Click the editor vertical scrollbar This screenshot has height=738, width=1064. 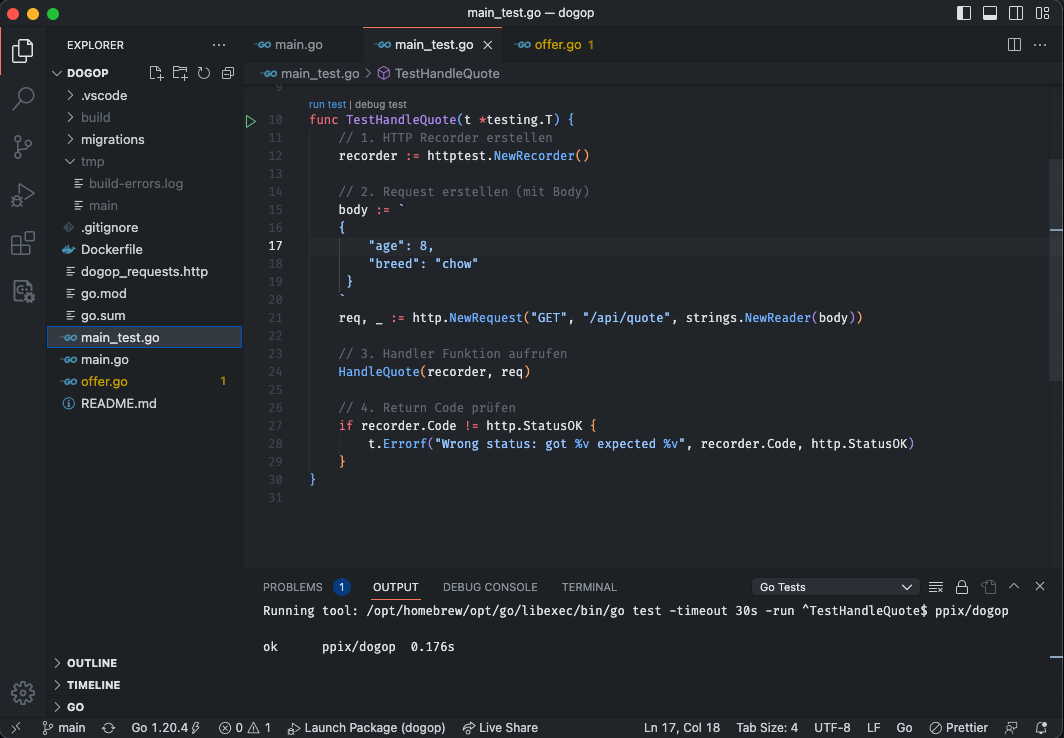(x=1056, y=269)
